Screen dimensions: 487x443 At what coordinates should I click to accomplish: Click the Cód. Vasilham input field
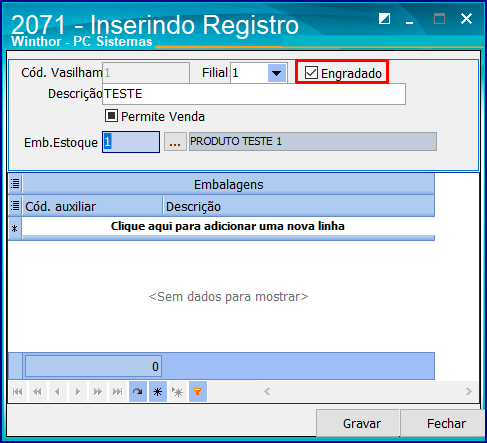146,73
